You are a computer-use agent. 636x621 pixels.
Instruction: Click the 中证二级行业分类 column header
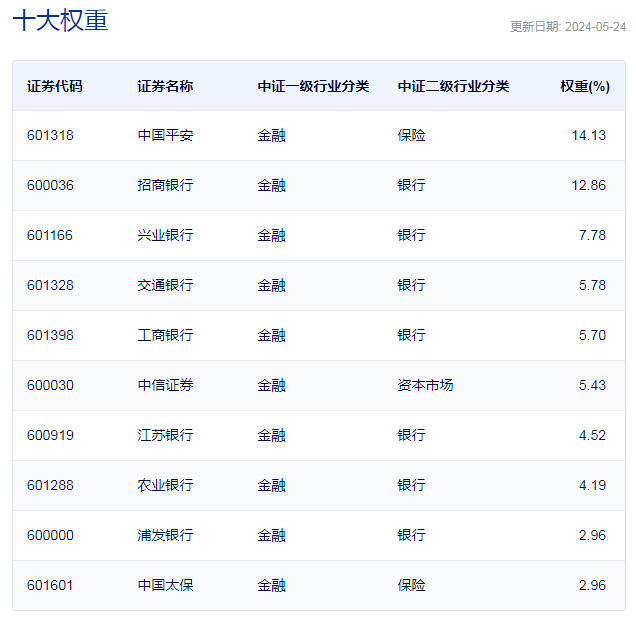pyautogui.click(x=453, y=86)
